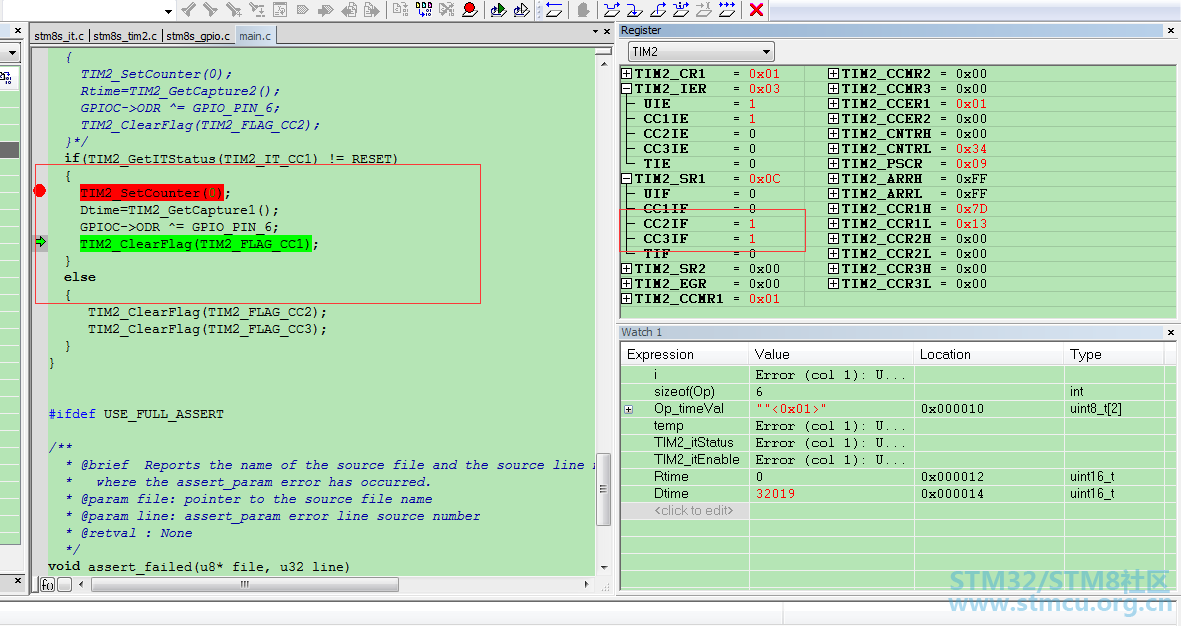Select the sizeof(Op) watch expression

684,391
